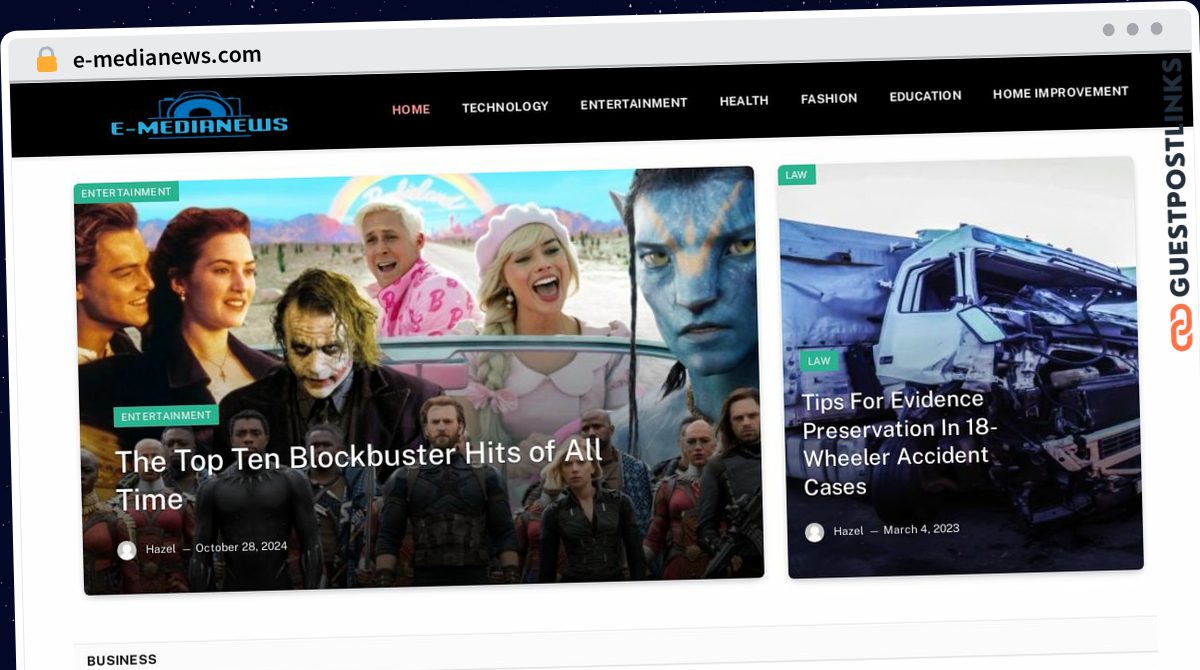1200x670 pixels.
Task: Click the Business section heading
Action: [x=122, y=660]
